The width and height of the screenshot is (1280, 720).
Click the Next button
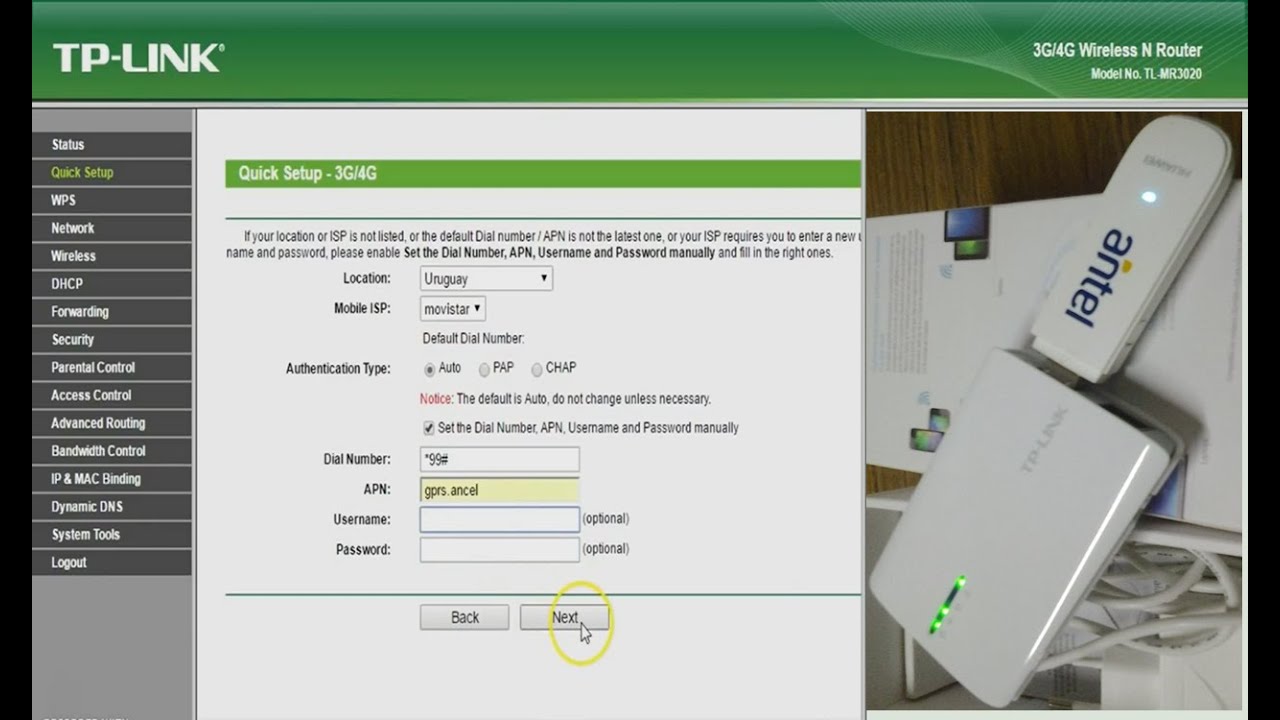(564, 617)
